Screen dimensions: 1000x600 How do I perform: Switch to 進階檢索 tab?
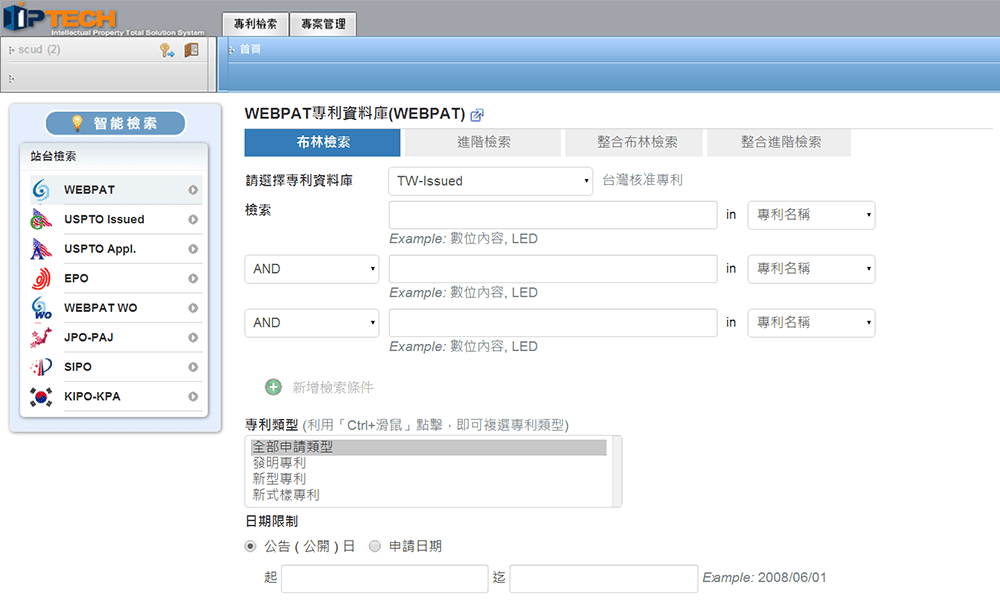click(x=483, y=142)
